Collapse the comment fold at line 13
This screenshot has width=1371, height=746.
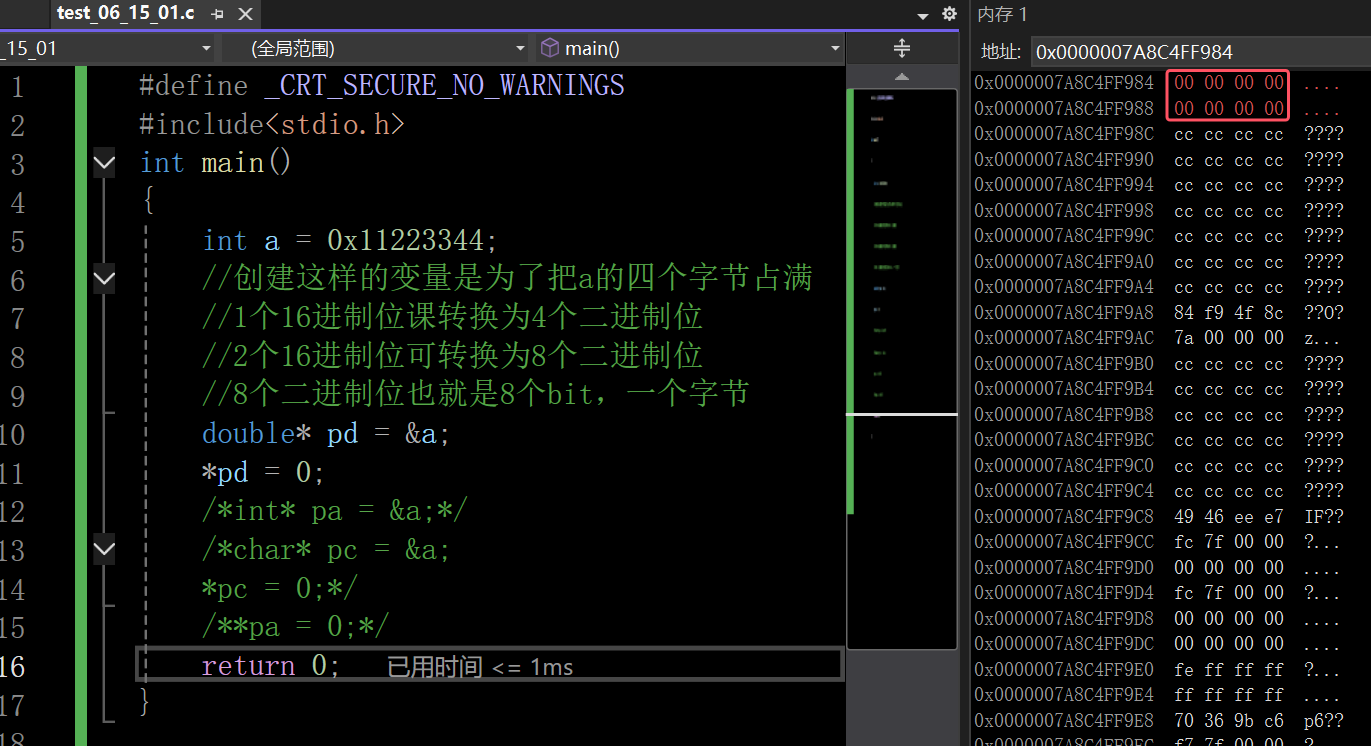104,548
